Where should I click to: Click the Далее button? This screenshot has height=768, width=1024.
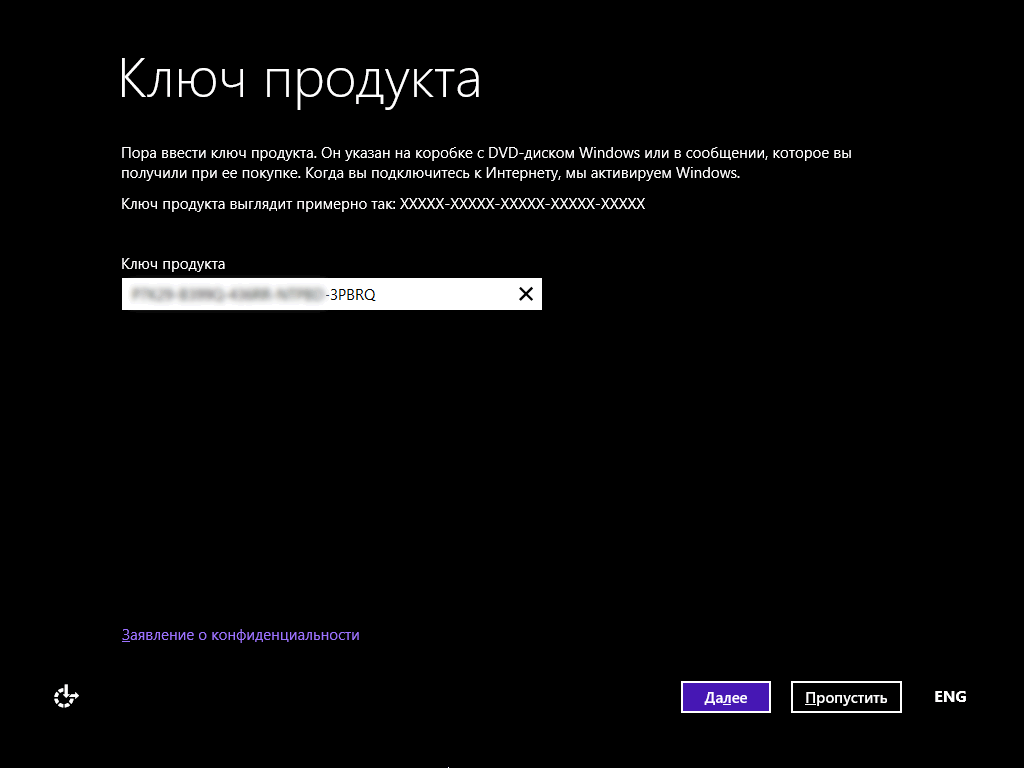725,697
